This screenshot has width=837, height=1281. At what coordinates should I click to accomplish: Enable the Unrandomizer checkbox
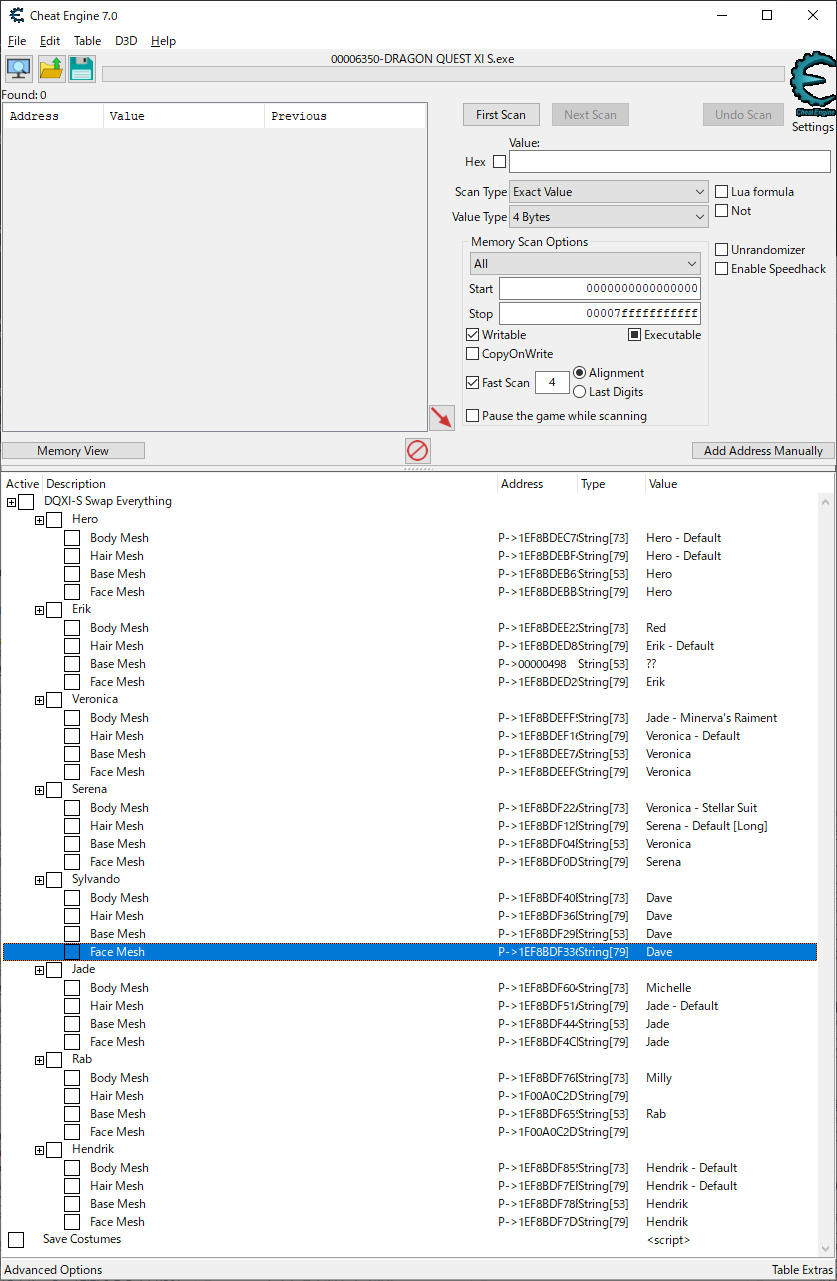coord(722,250)
